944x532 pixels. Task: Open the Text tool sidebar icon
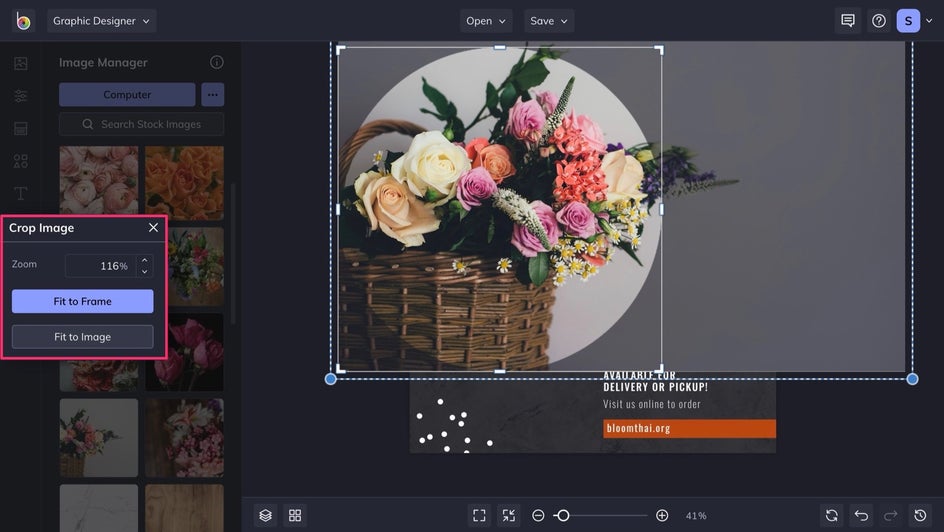[x=20, y=193]
